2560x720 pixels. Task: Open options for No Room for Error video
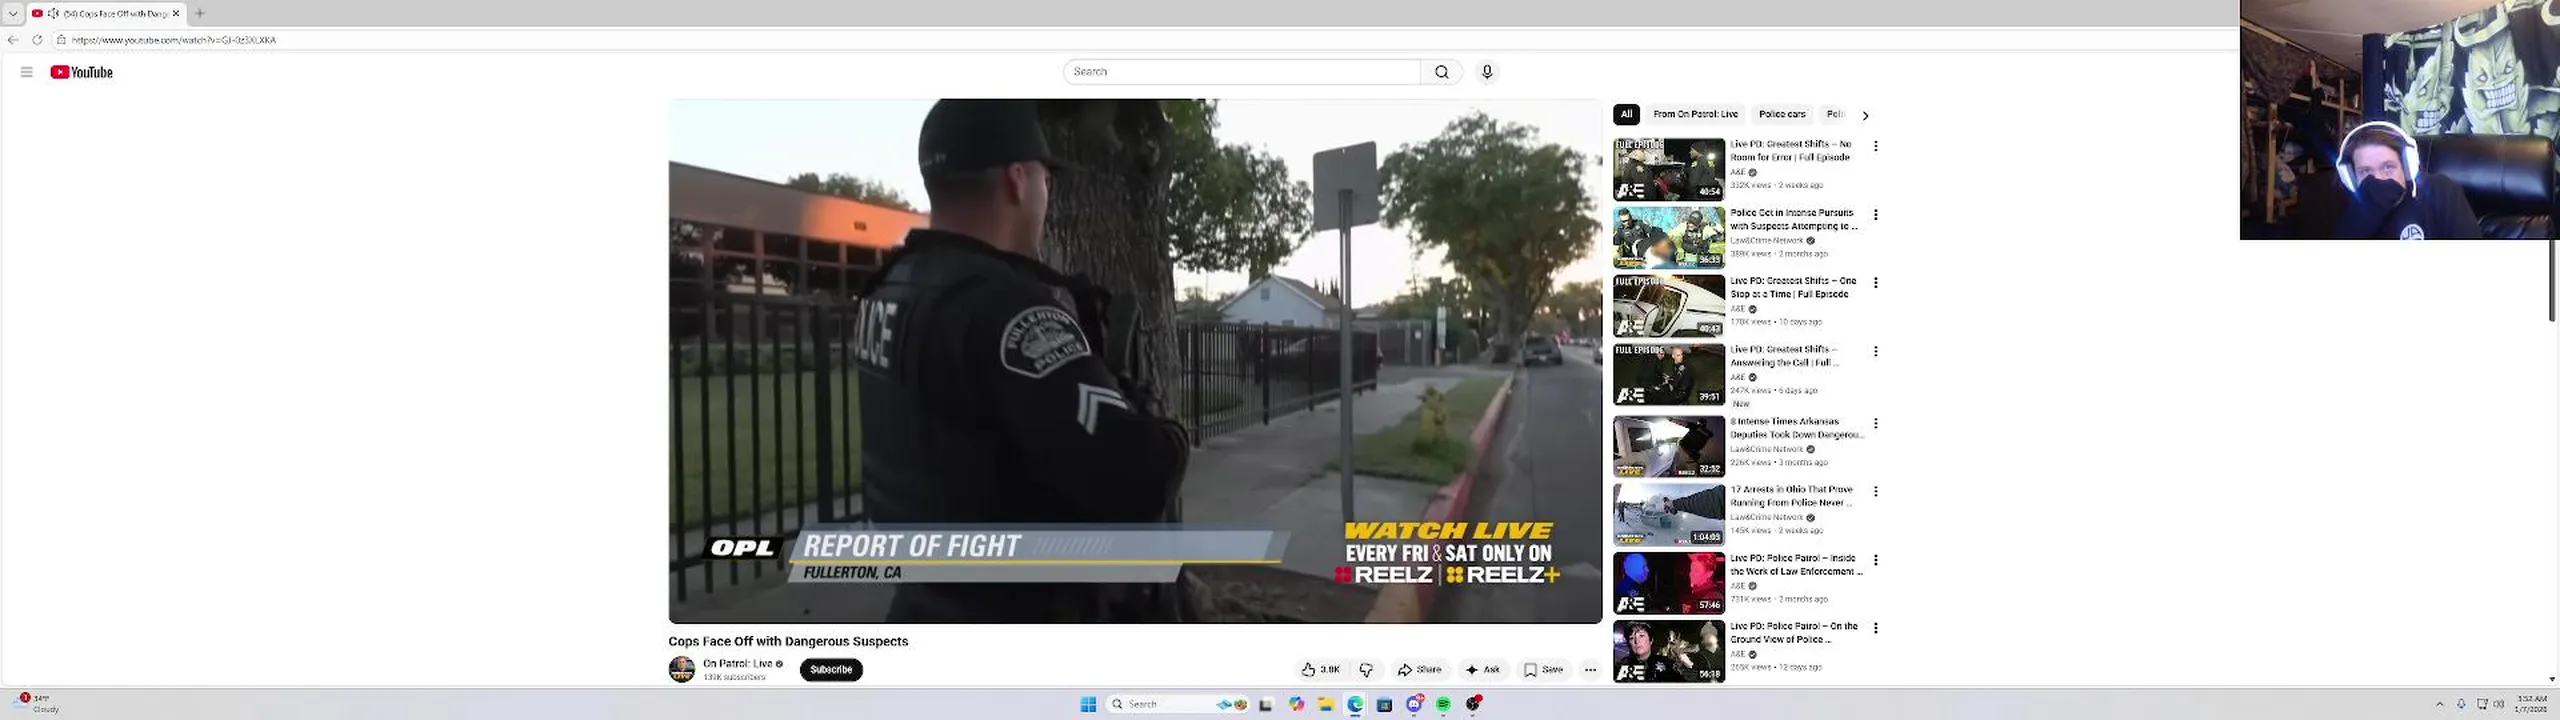(1875, 146)
